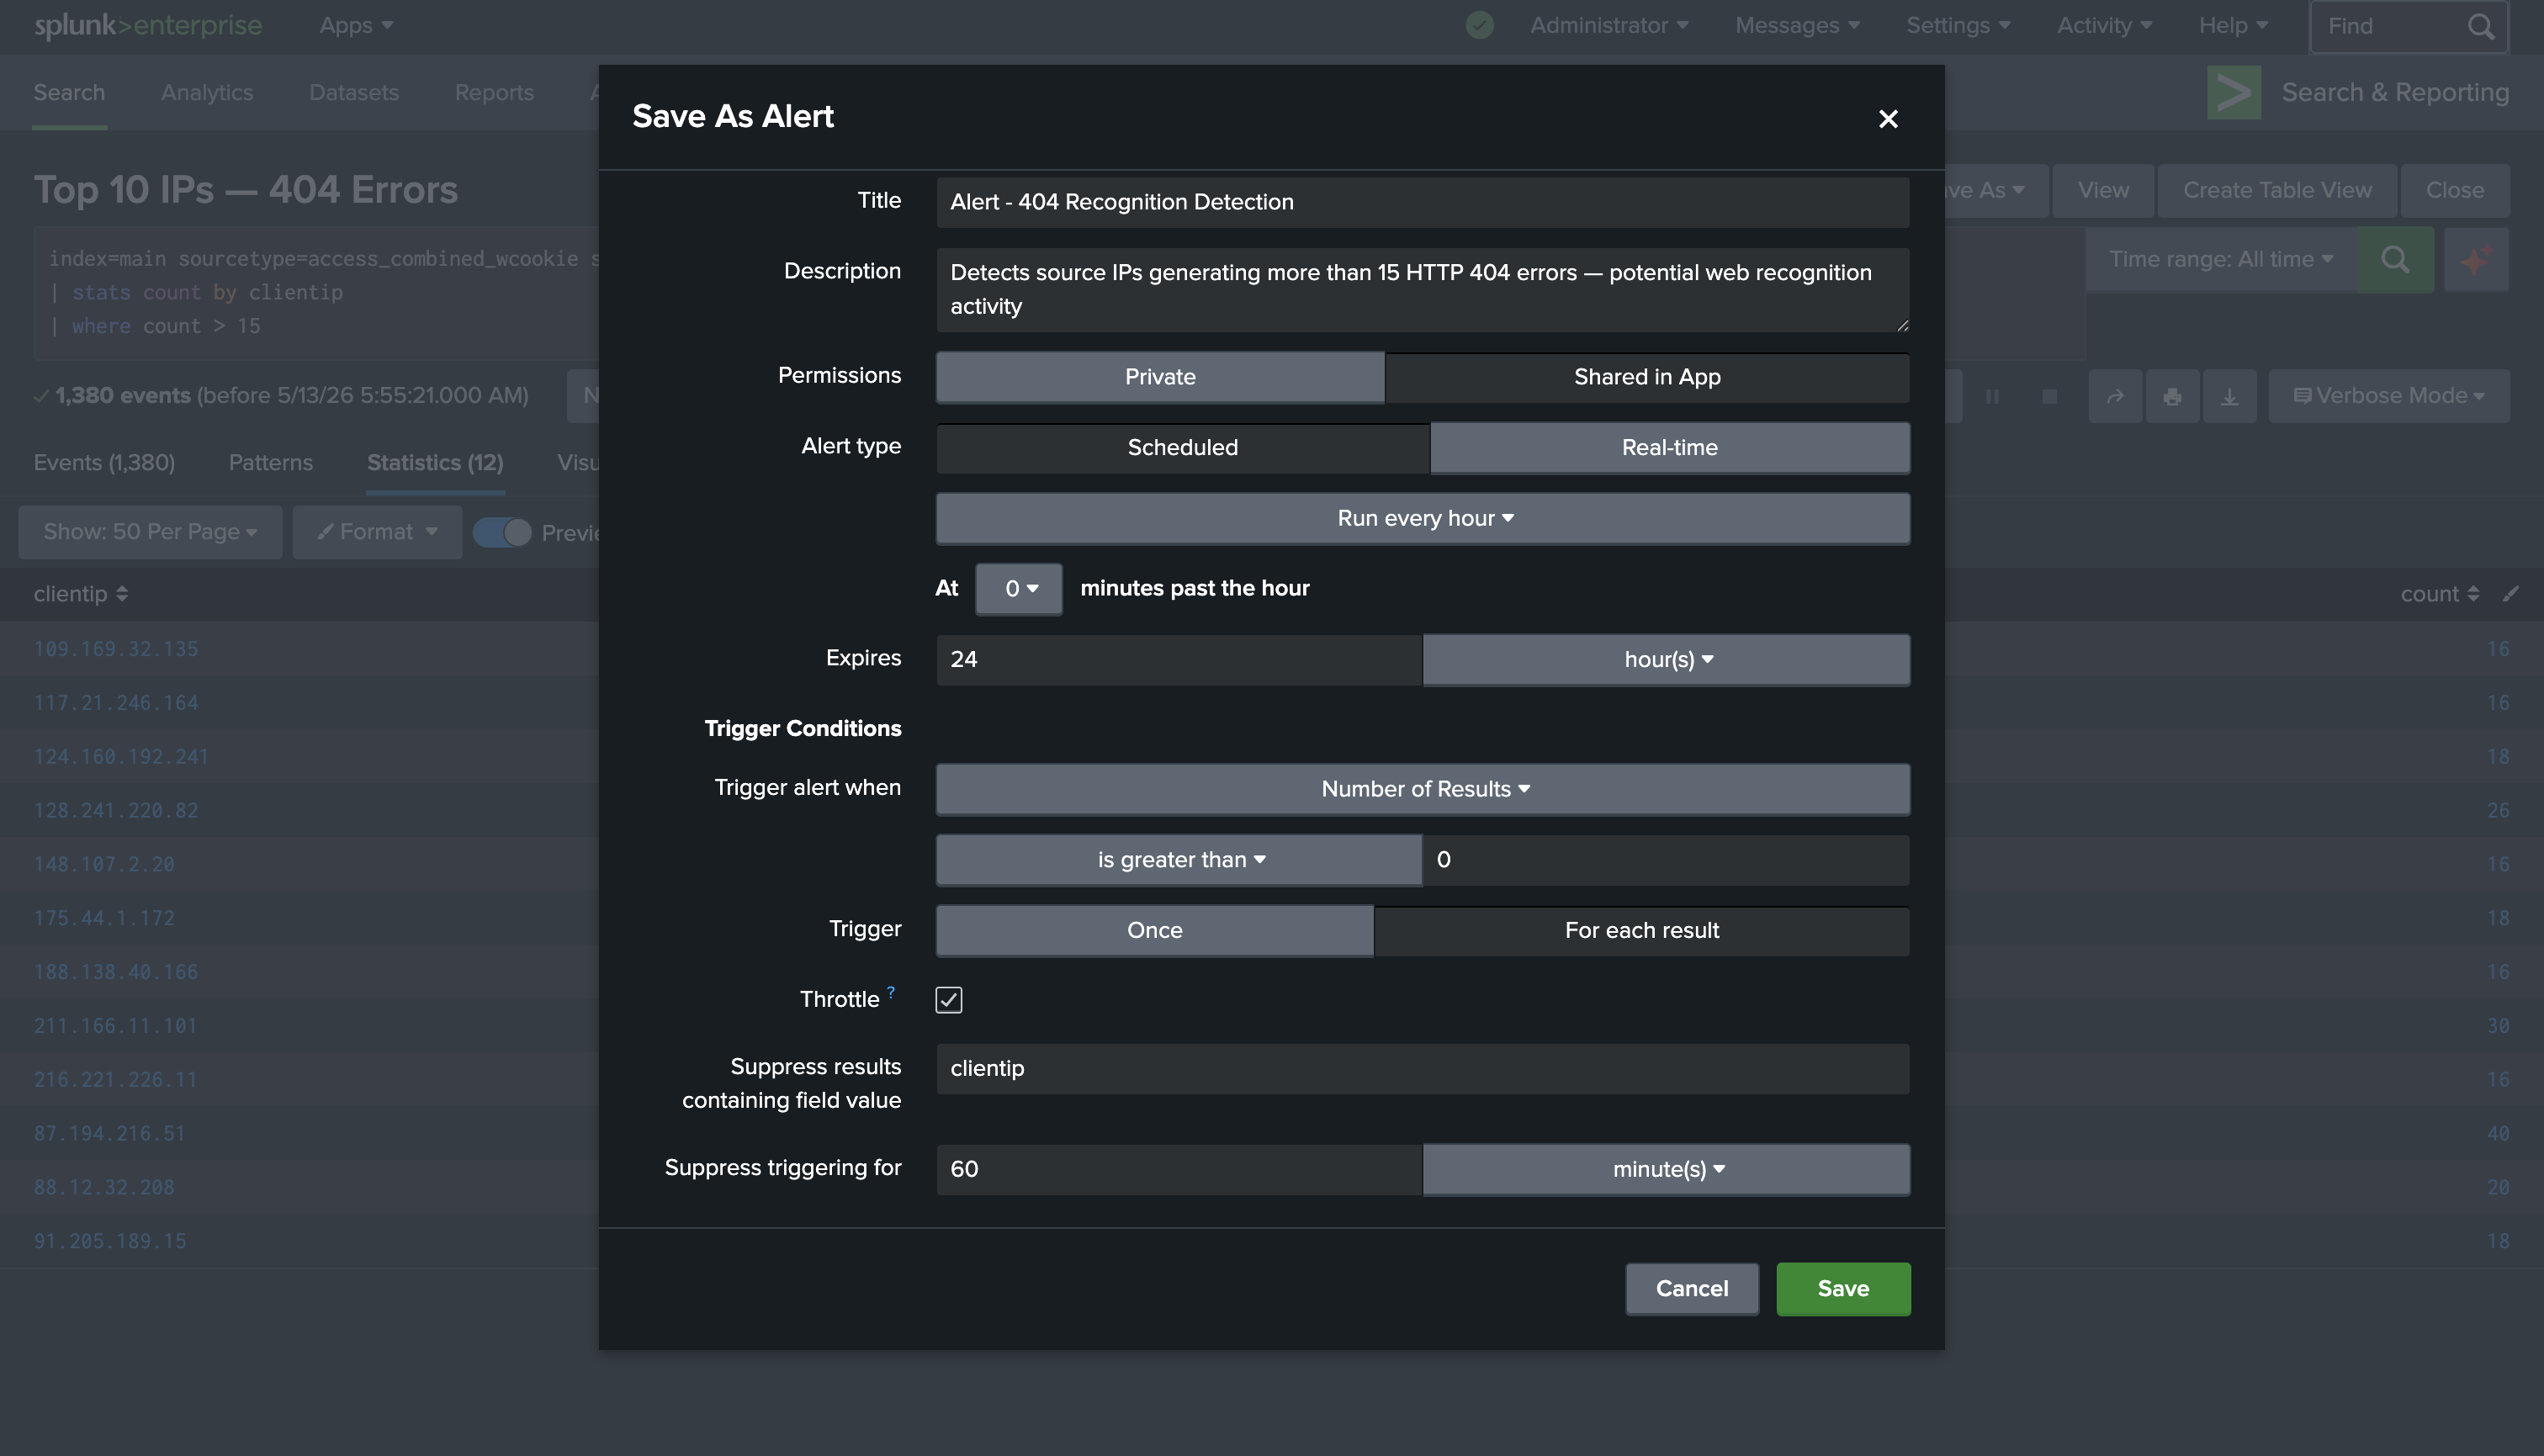Toggle the Preview switch
Image resolution: width=2544 pixels, height=1456 pixels.
(501, 532)
